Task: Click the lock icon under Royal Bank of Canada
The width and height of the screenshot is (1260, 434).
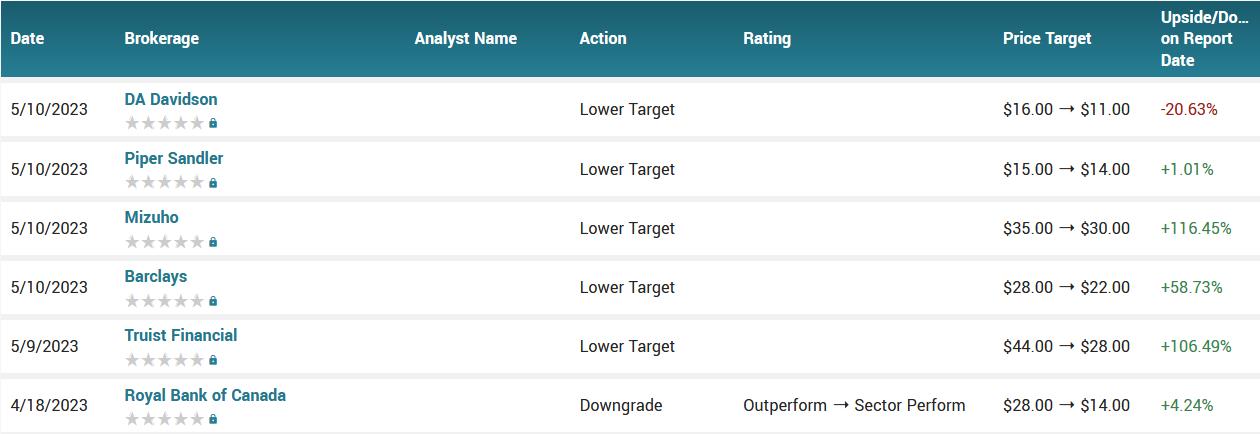Action: 213,419
